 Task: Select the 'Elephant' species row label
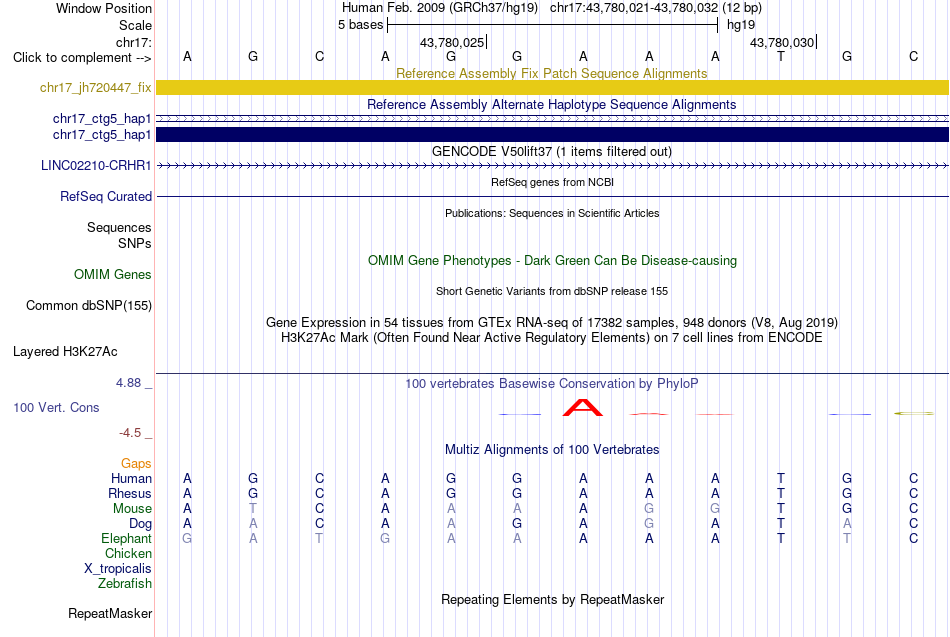click(127, 538)
